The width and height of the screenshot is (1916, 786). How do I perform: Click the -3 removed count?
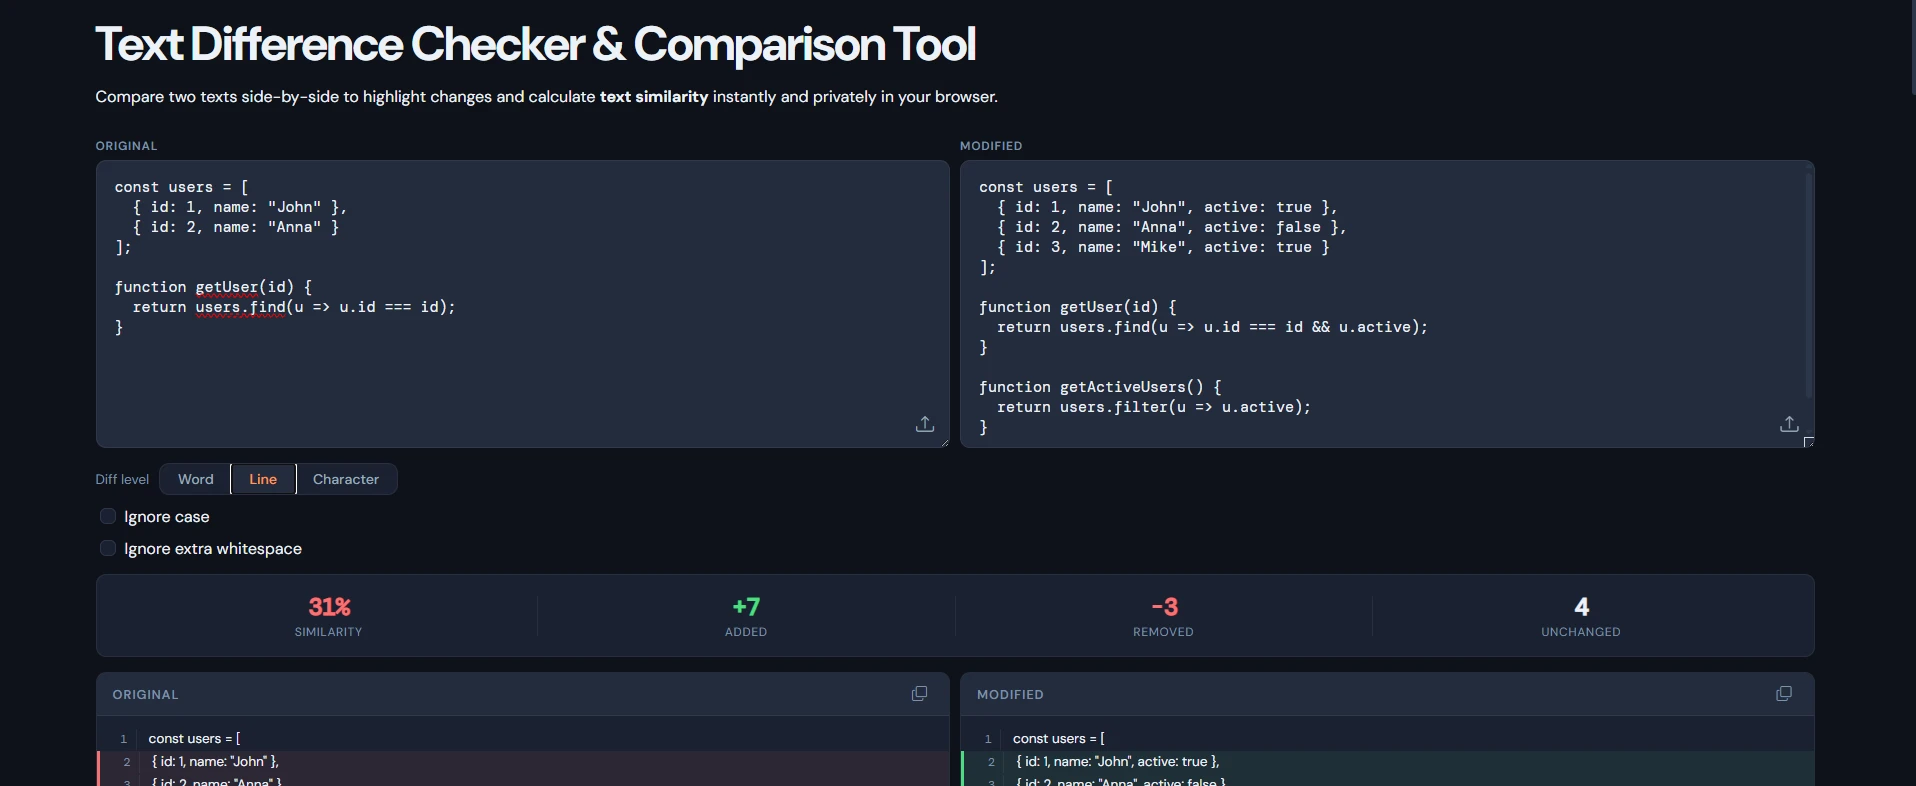(x=1164, y=607)
